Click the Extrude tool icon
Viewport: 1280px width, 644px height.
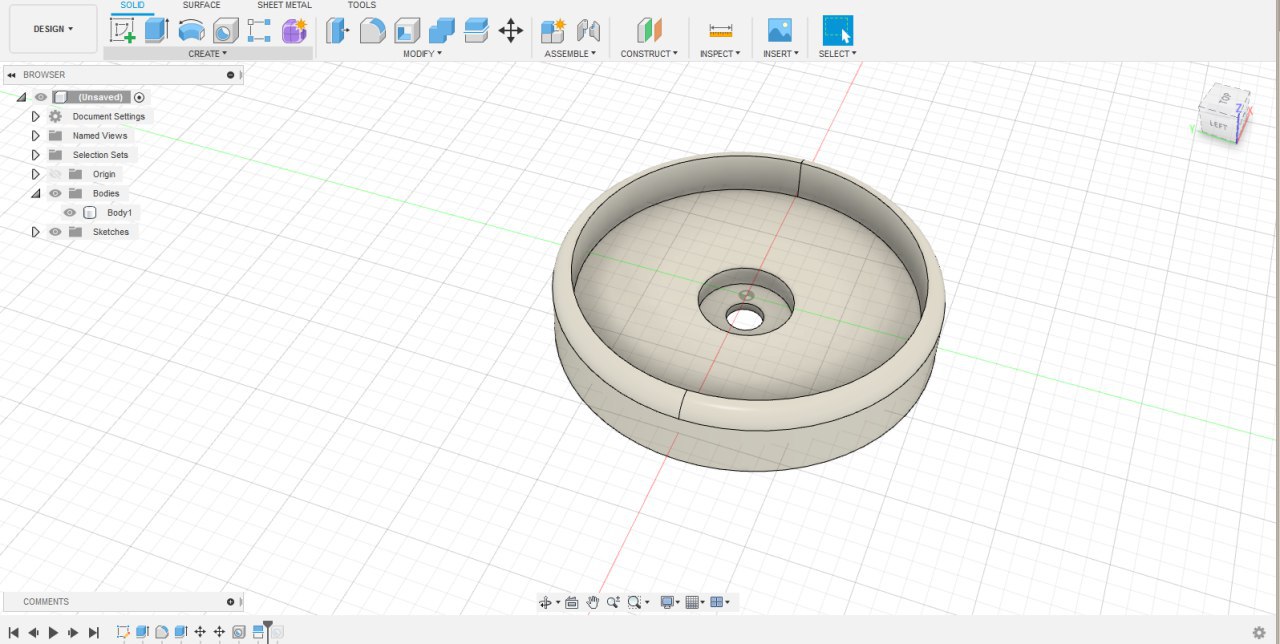(x=156, y=30)
